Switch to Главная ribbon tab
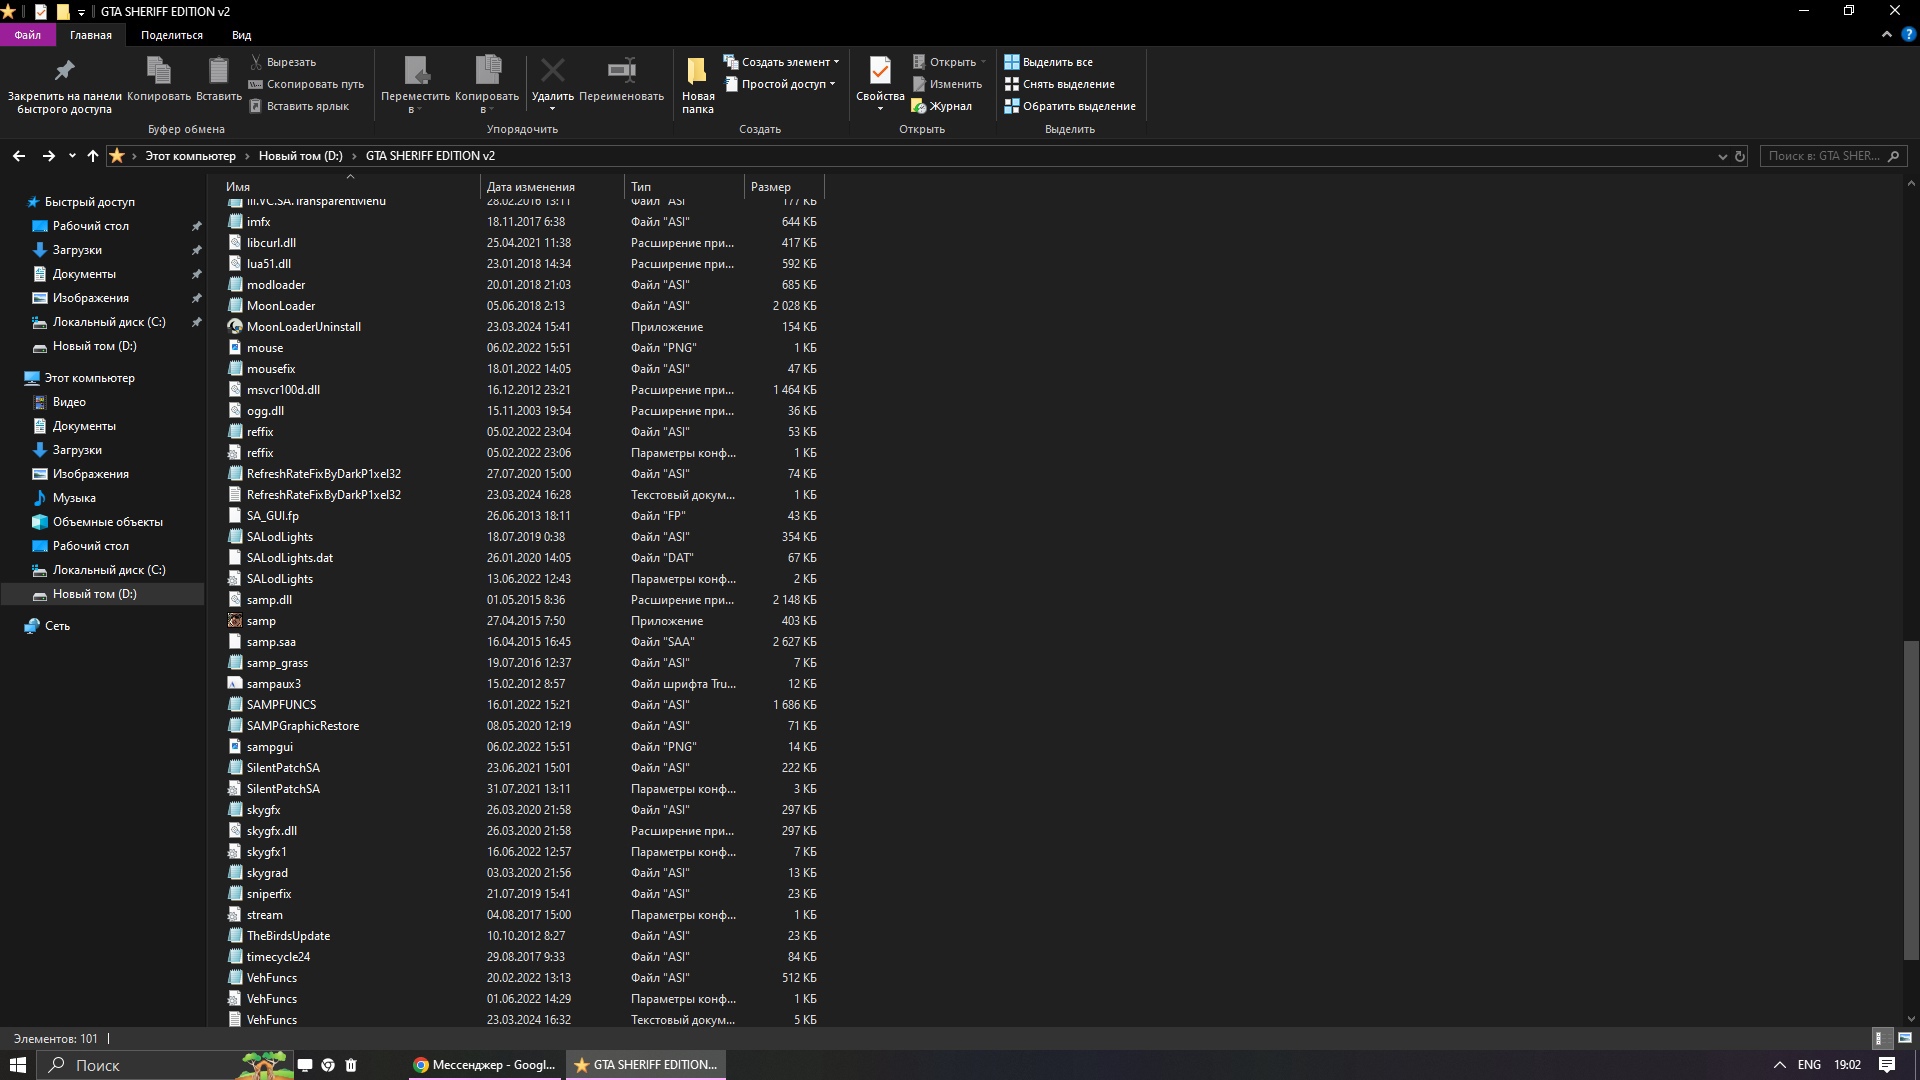Screen dimensions: 1920x1080 (x=91, y=35)
